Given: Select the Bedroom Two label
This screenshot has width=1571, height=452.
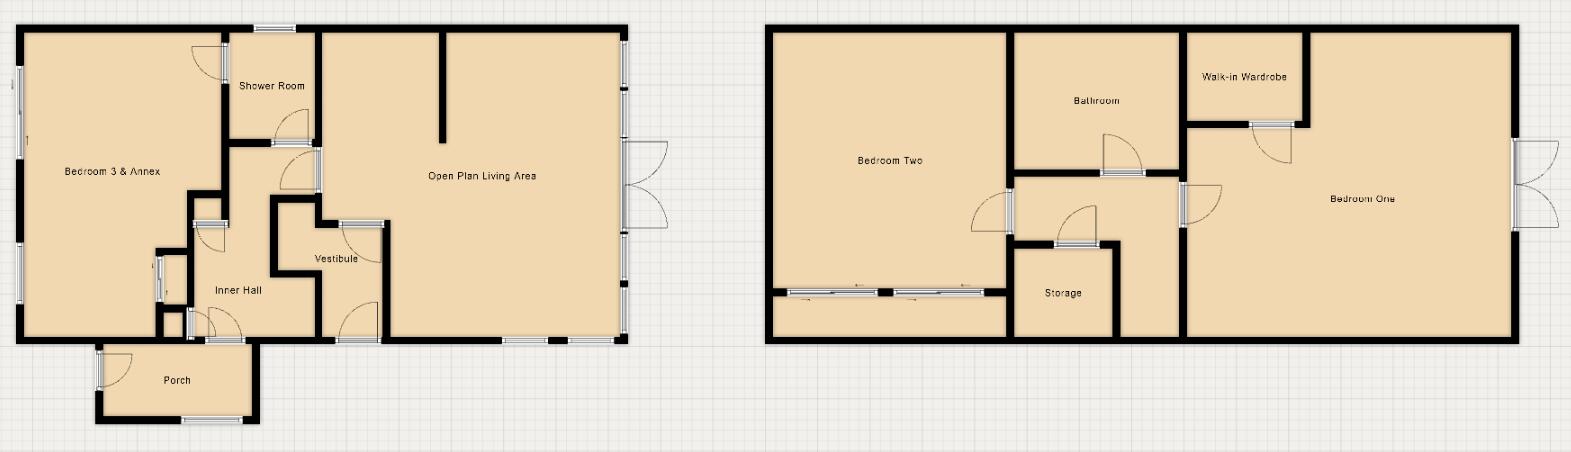Looking at the screenshot, I should click(x=890, y=160).
